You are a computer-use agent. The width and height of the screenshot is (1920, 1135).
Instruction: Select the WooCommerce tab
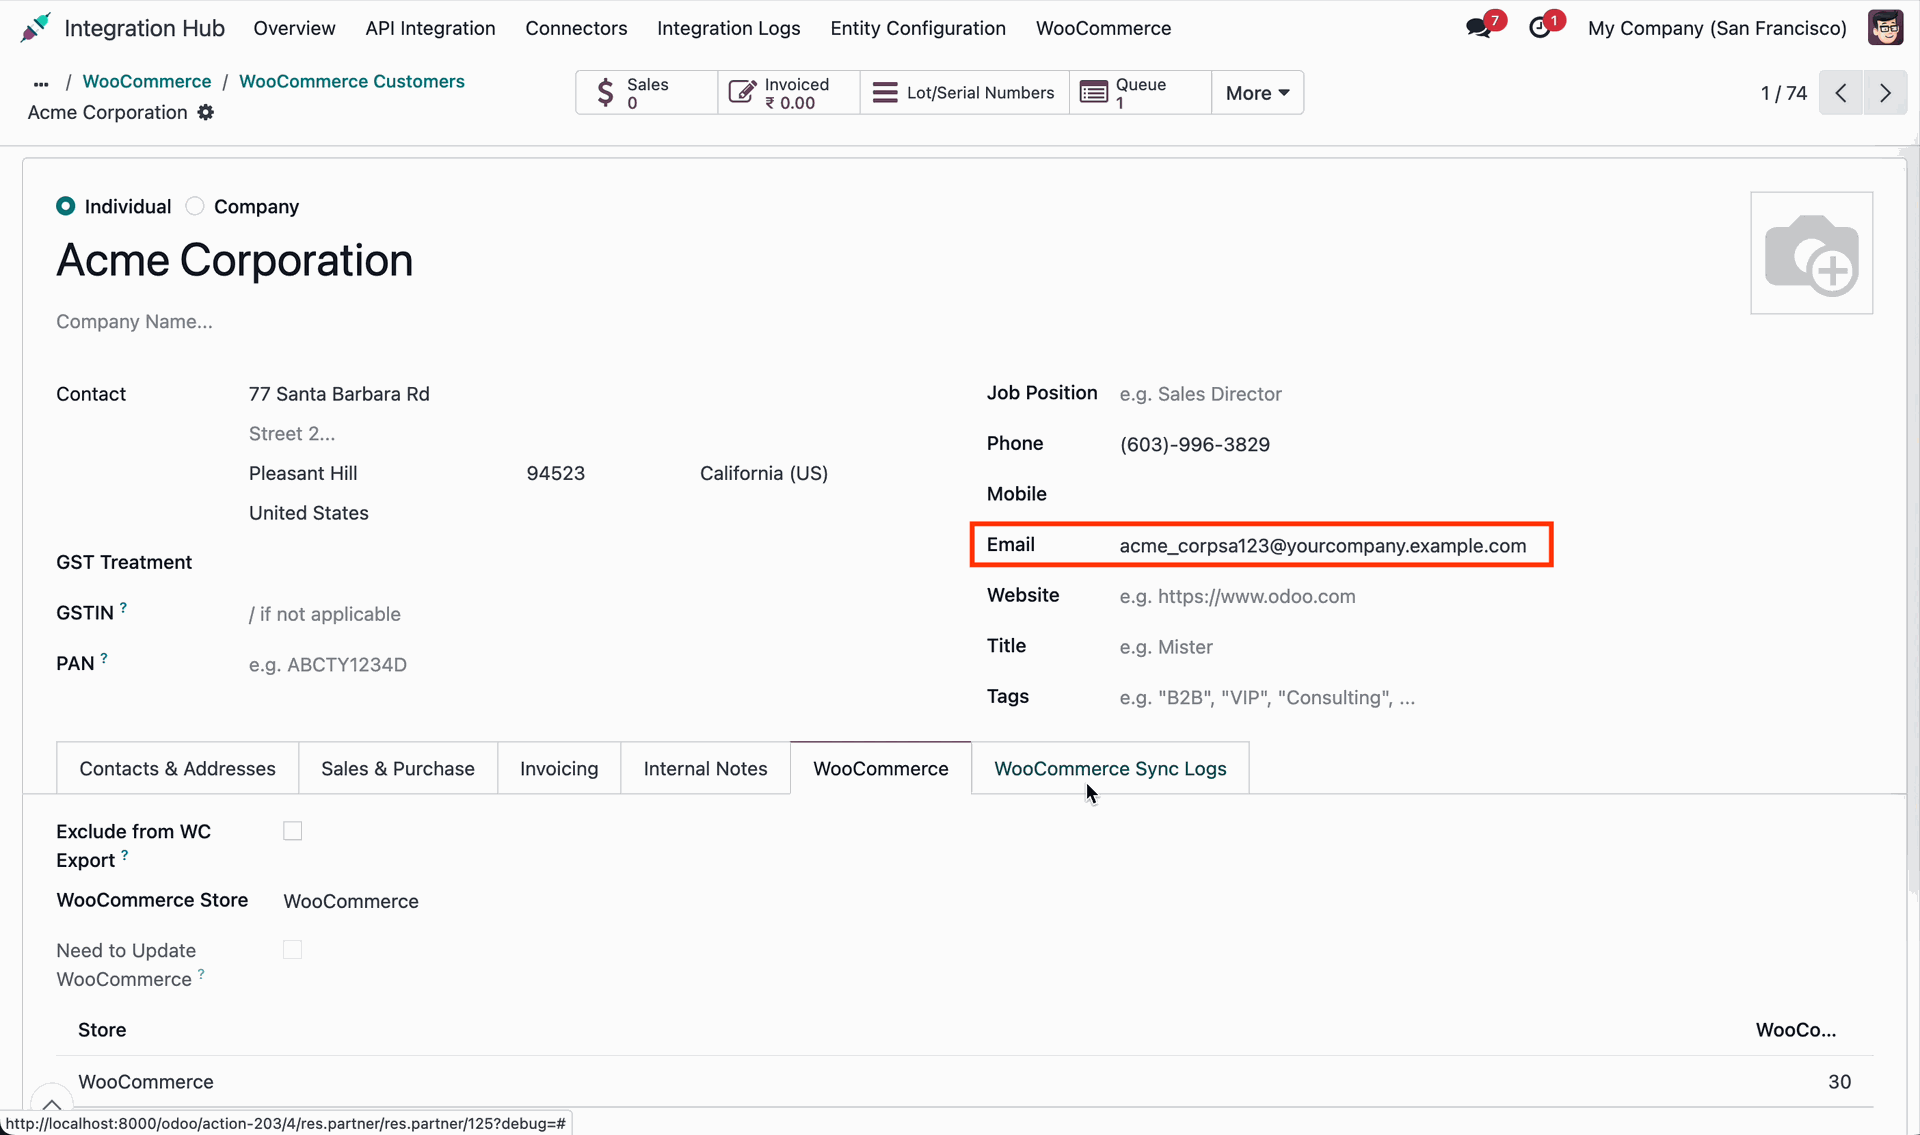coord(880,768)
